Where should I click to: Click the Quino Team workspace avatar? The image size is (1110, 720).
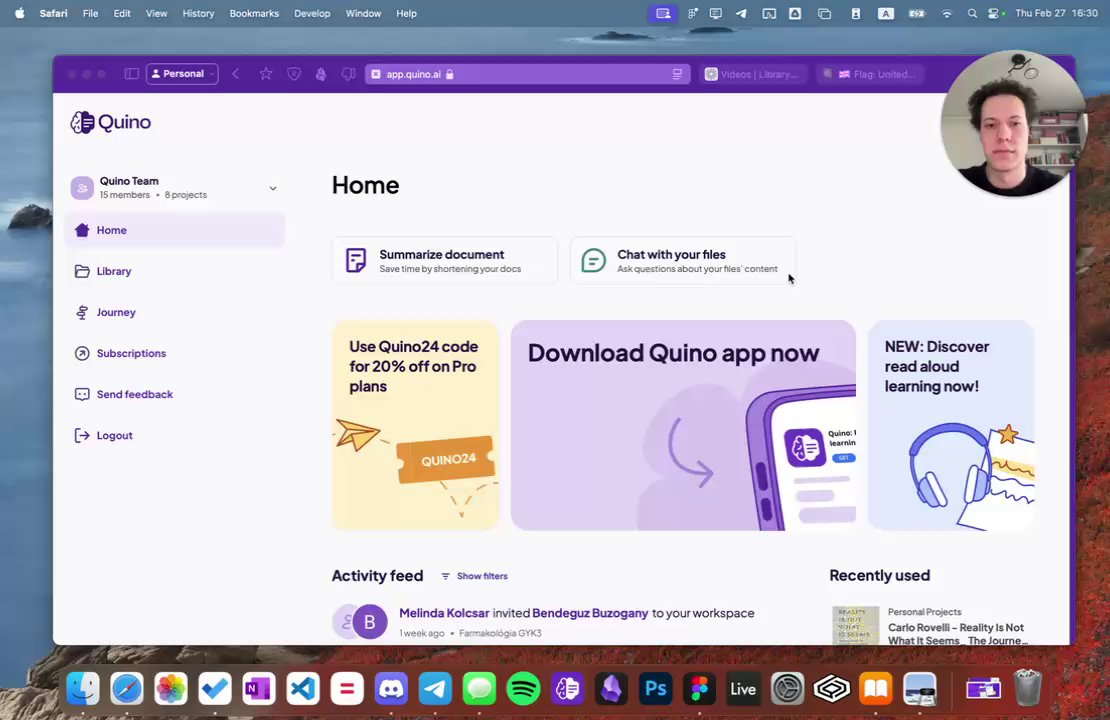point(82,188)
